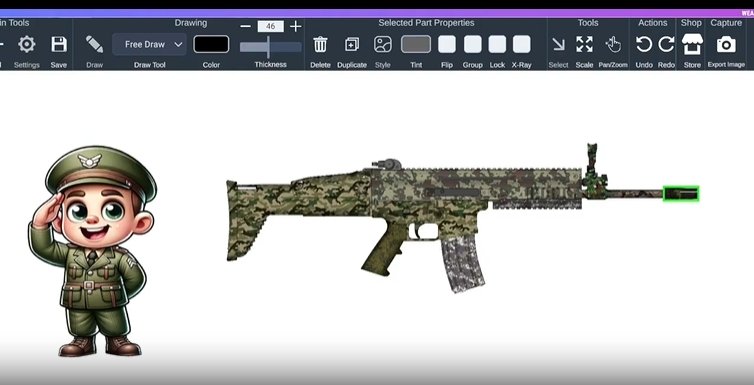Click the Delete trash can icon
754x385 pixels.
pyautogui.click(x=320, y=45)
